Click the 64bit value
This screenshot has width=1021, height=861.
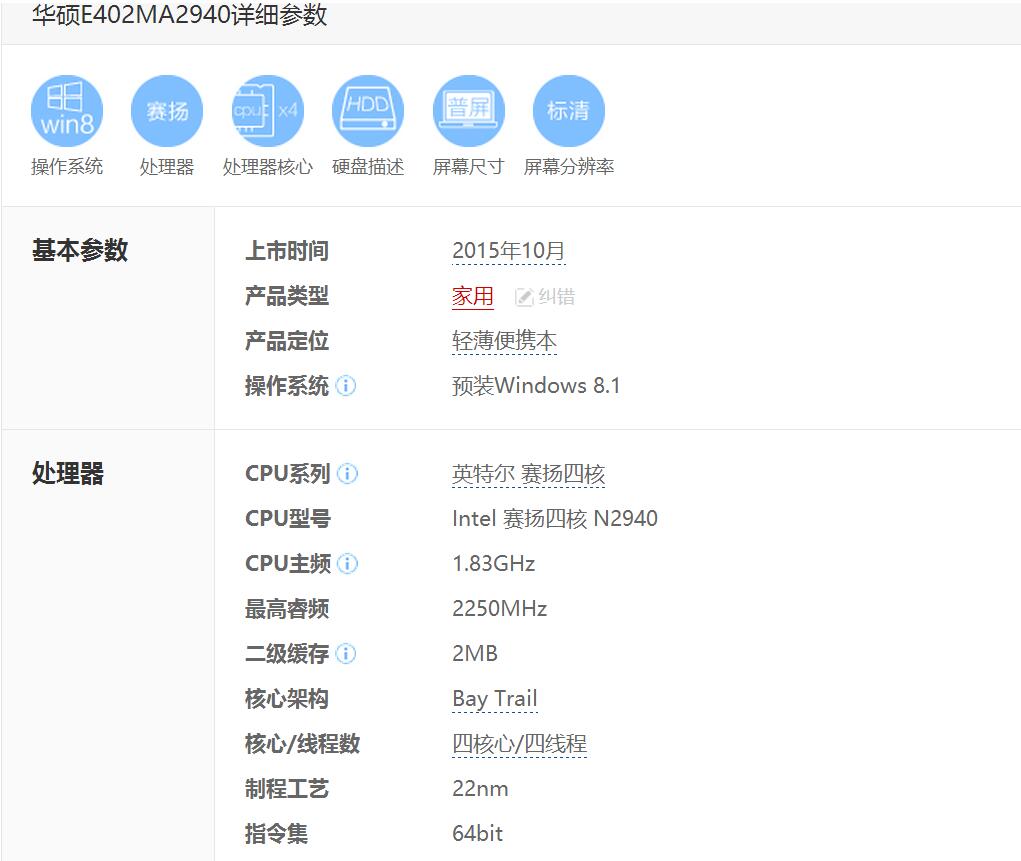[x=477, y=833]
